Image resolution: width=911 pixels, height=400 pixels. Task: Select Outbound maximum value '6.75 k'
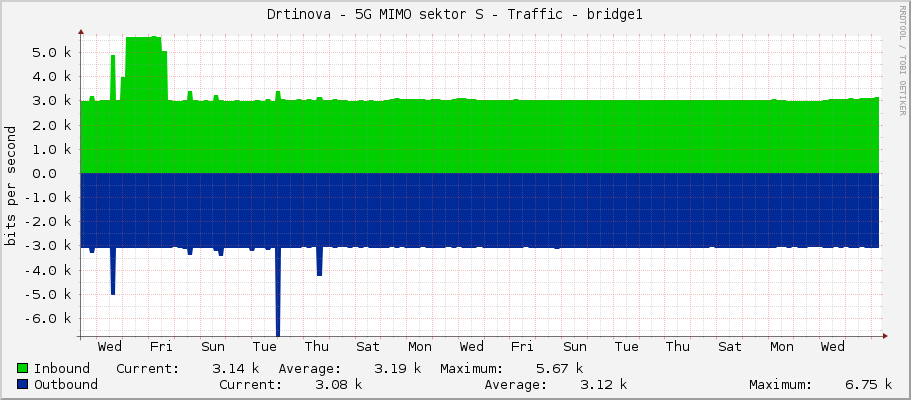(x=869, y=384)
